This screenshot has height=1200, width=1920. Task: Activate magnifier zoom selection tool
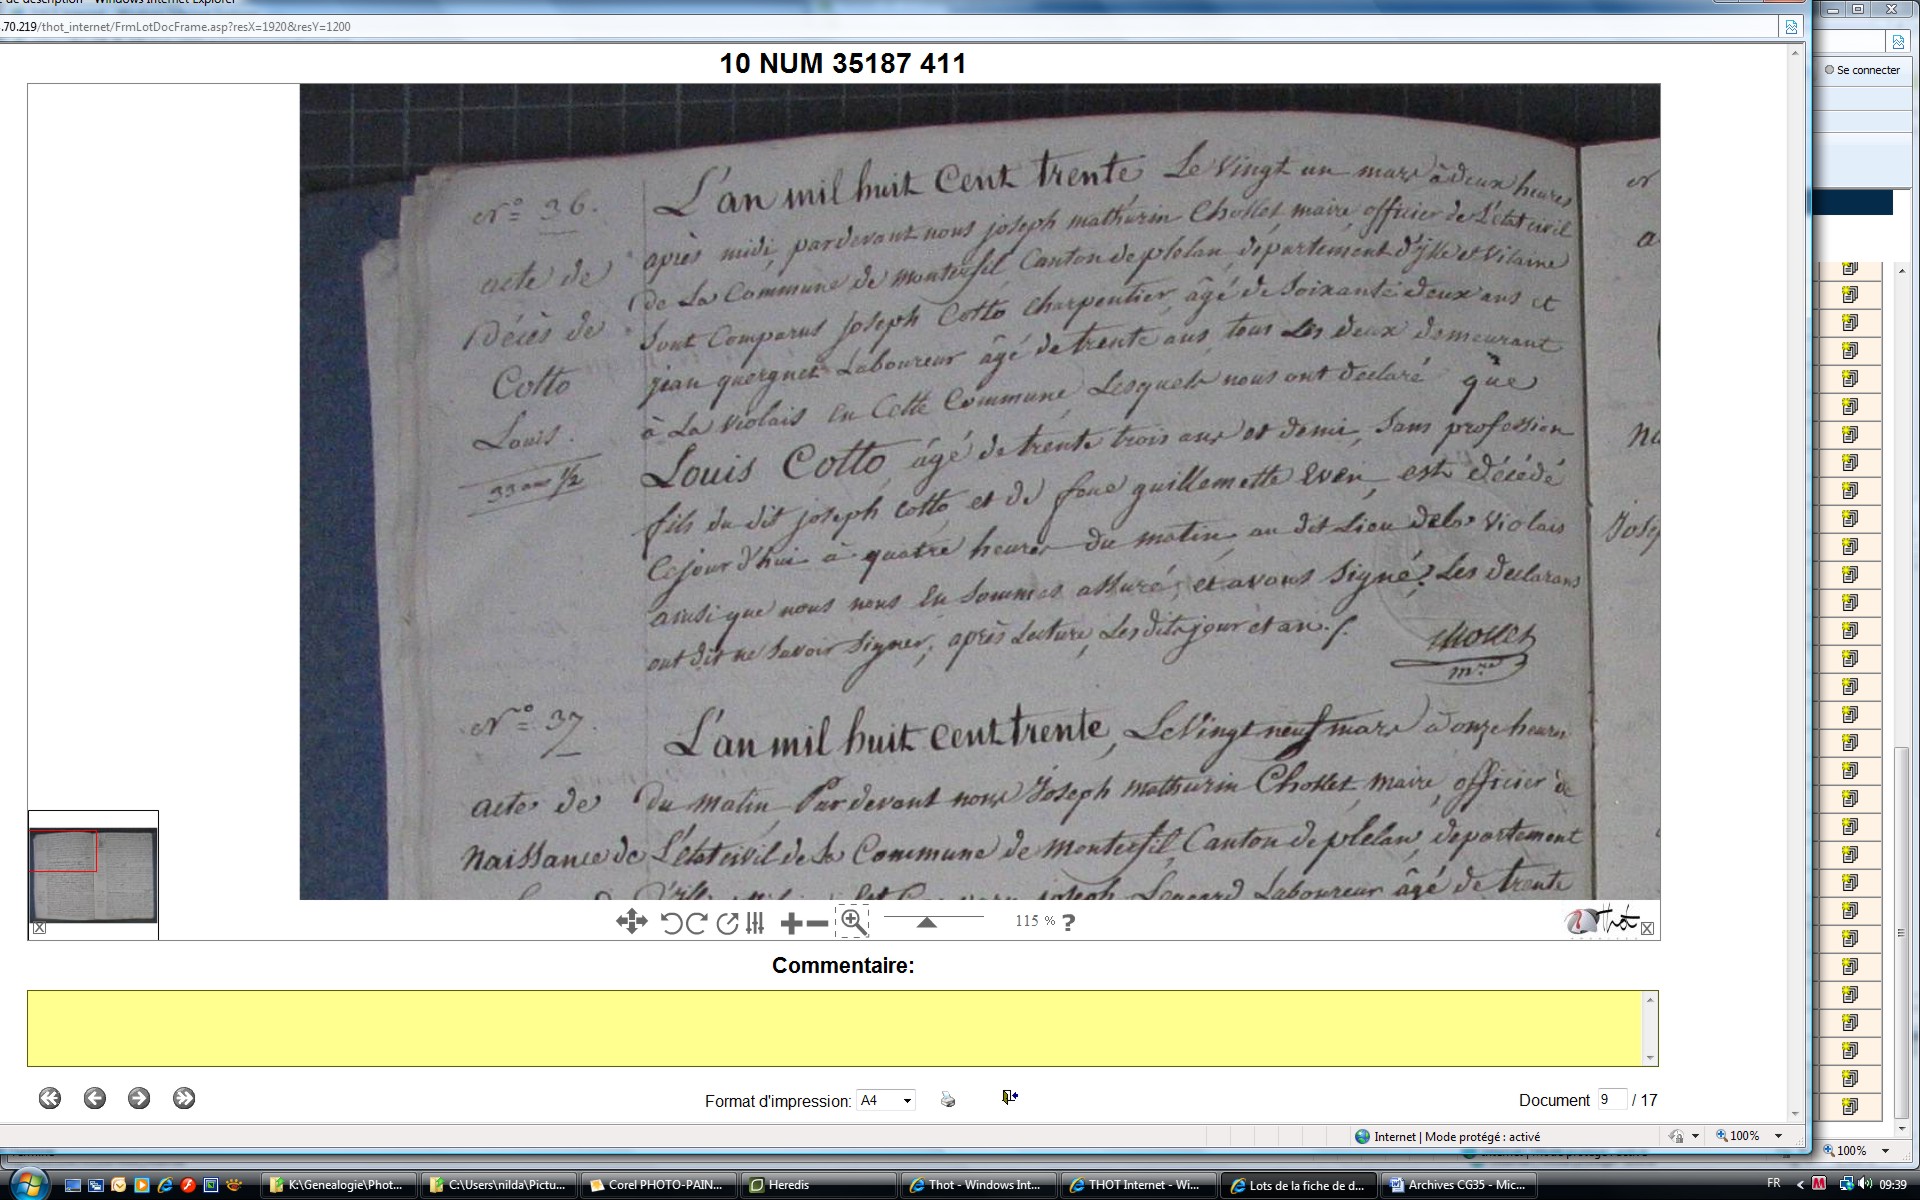coord(853,922)
